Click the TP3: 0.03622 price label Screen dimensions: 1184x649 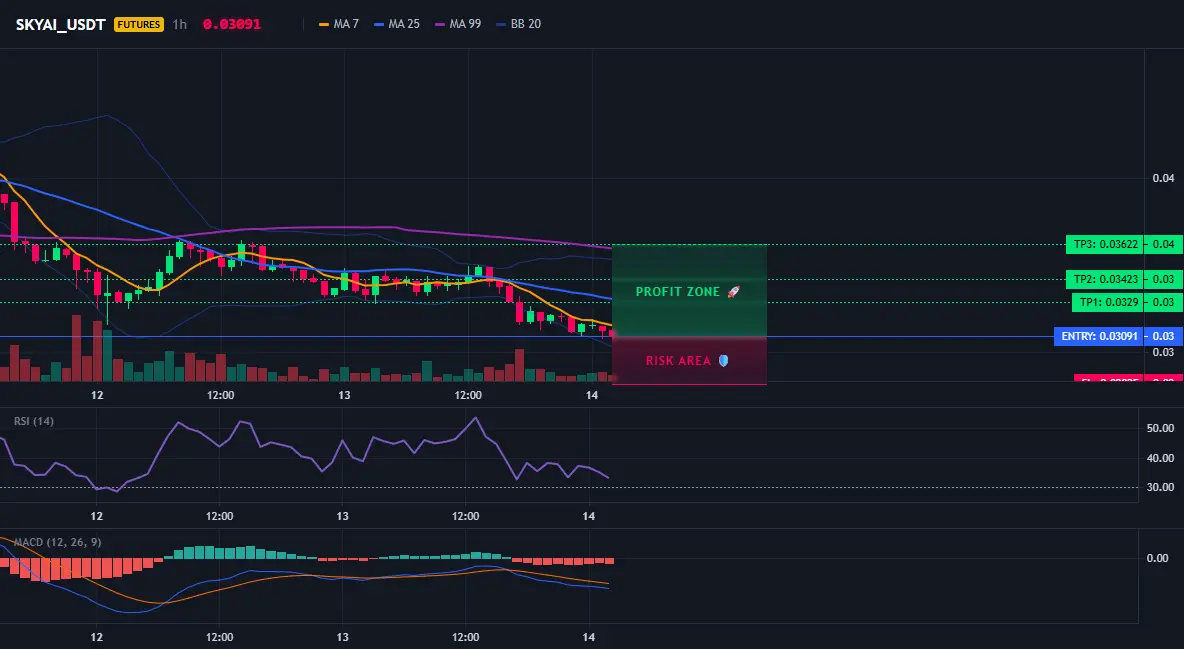(1105, 244)
